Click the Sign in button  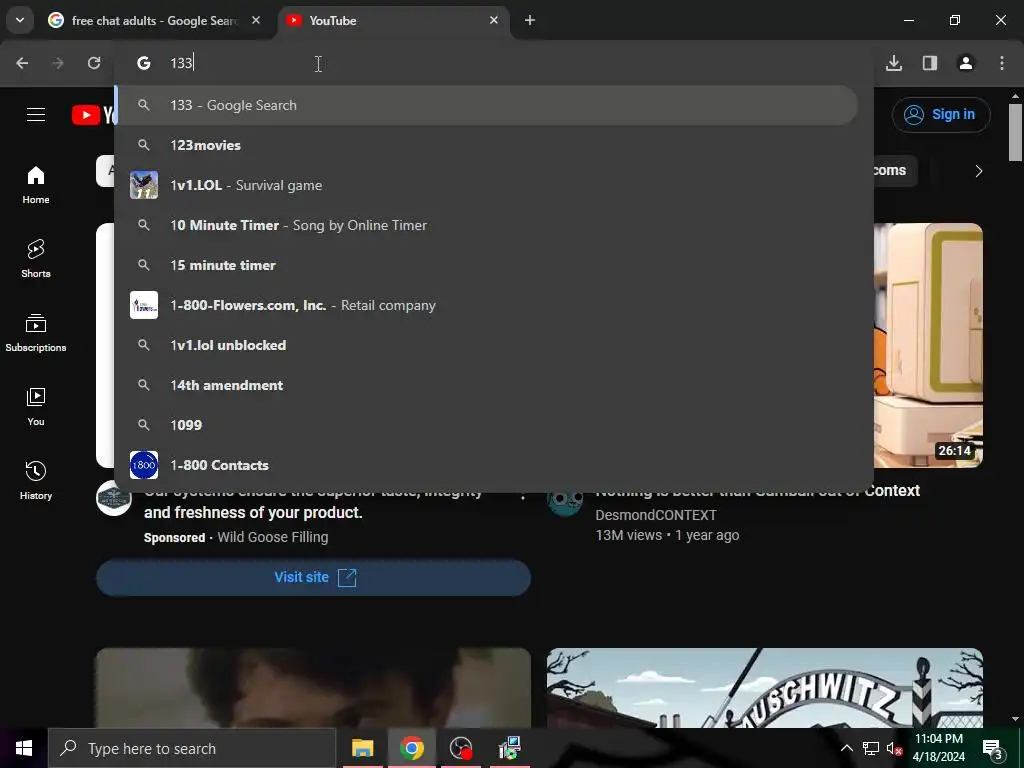point(940,114)
